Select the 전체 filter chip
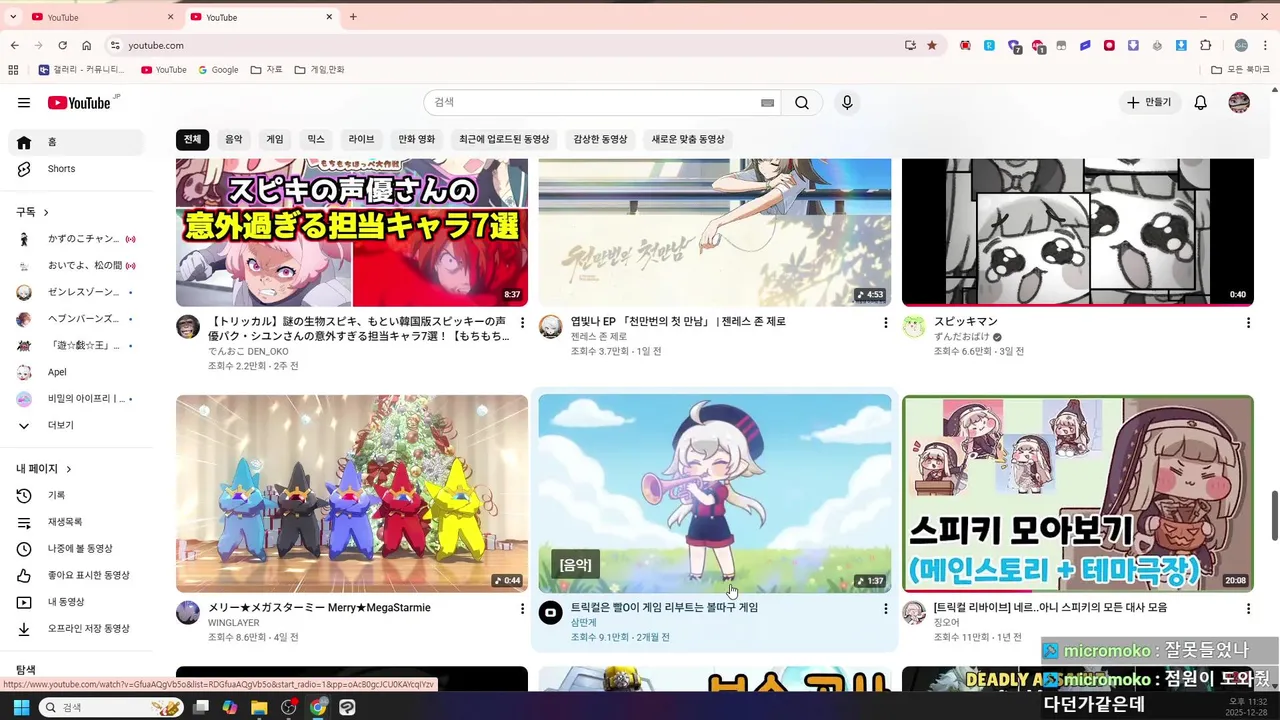The height and width of the screenshot is (720, 1280). [x=192, y=140]
